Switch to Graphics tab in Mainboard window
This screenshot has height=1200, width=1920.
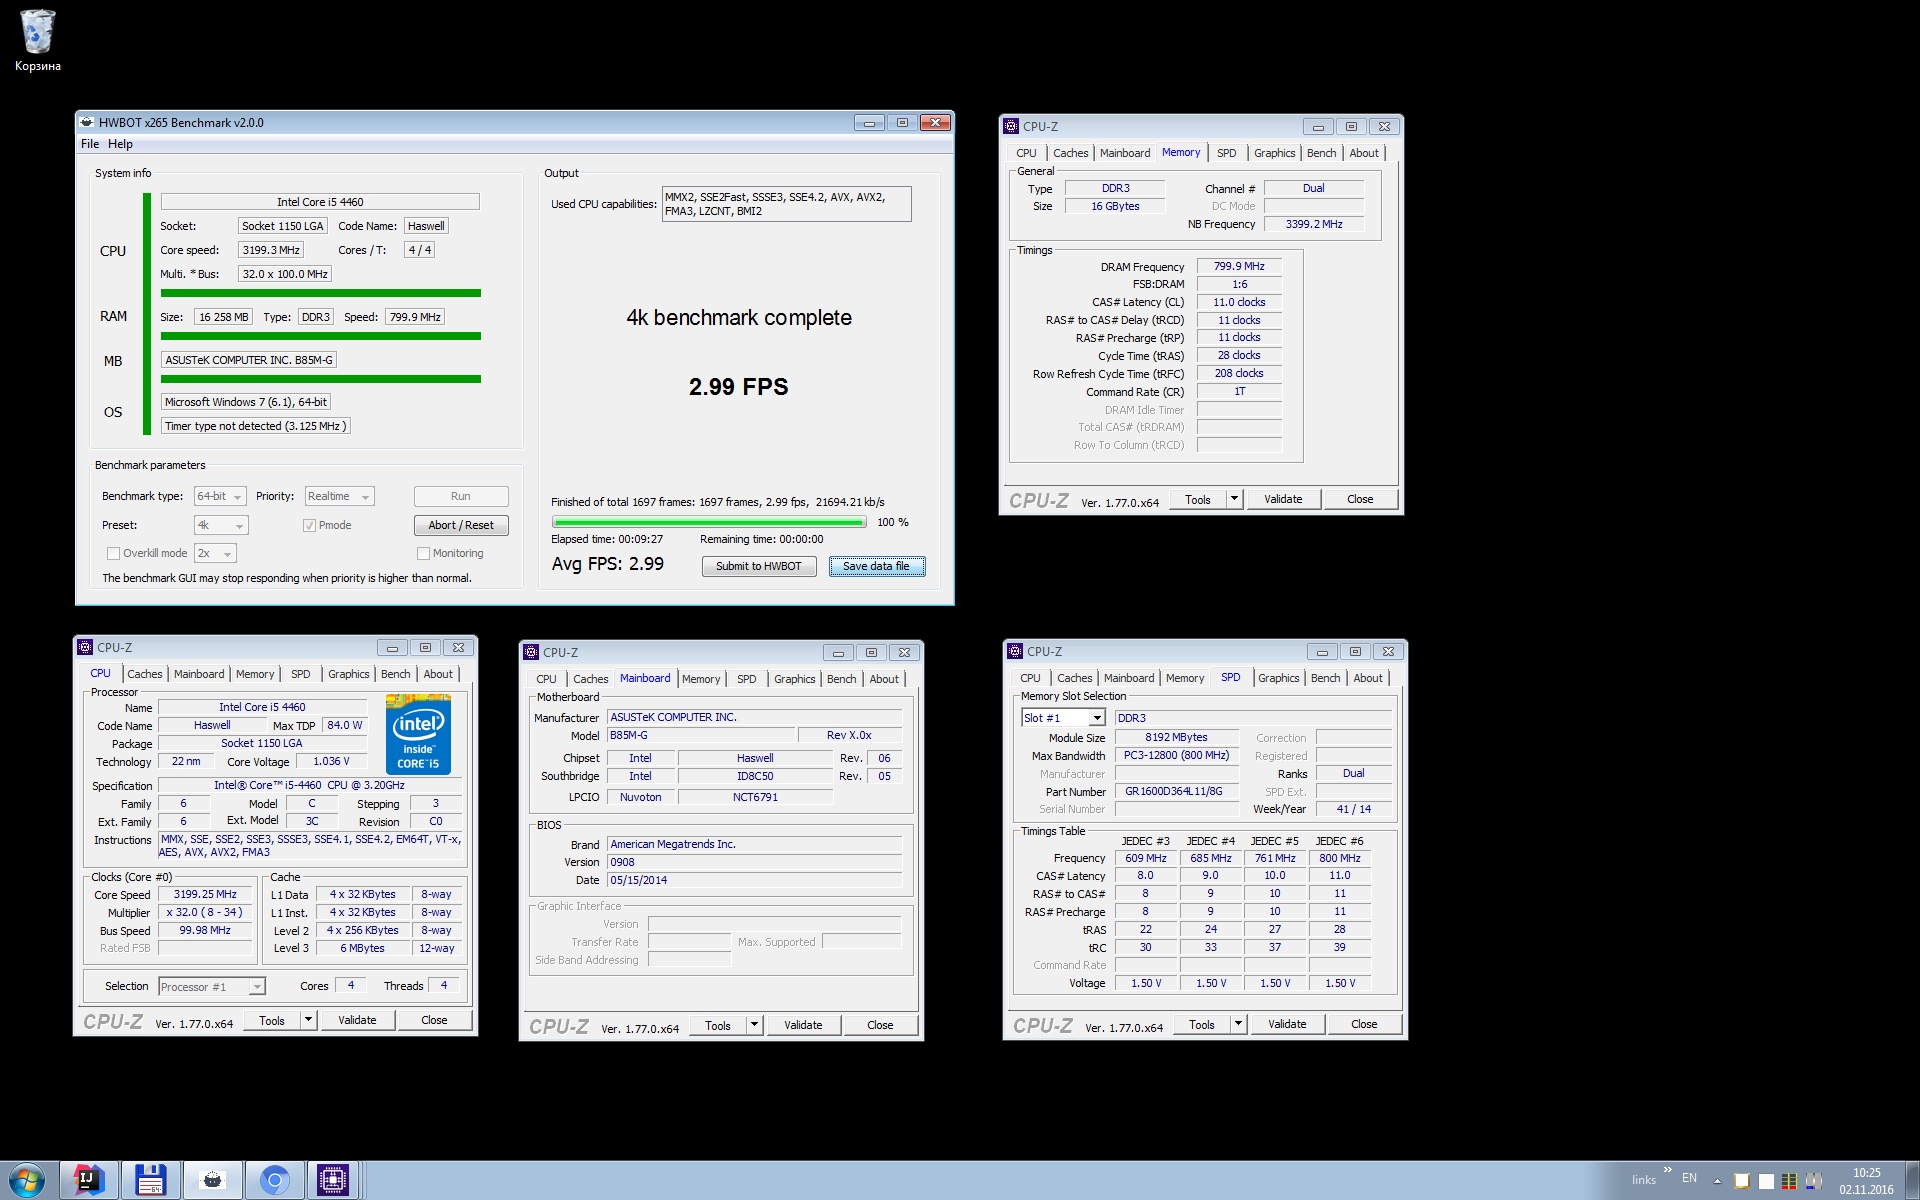[795, 679]
